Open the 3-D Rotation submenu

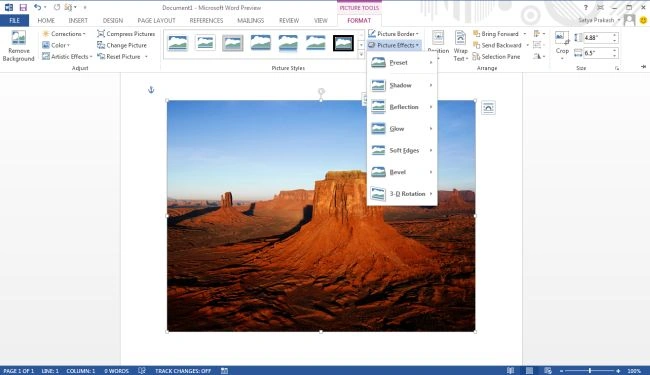(x=402, y=194)
